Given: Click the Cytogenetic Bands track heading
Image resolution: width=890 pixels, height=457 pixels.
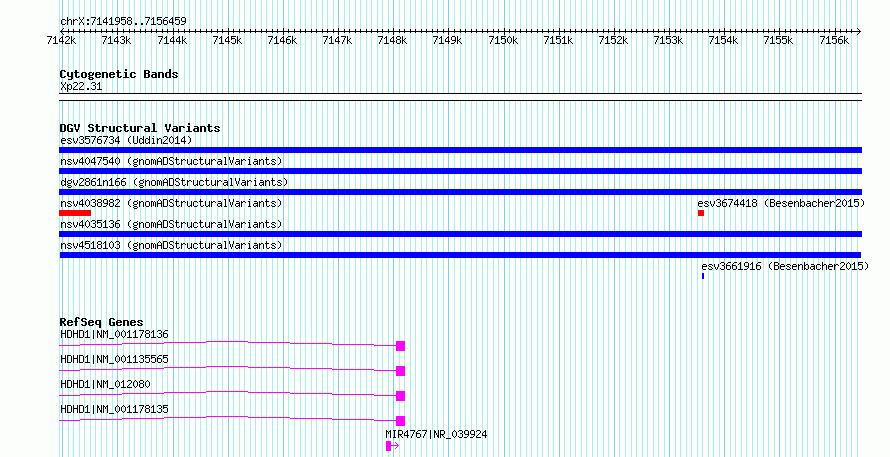Looking at the screenshot, I should [x=119, y=74].
